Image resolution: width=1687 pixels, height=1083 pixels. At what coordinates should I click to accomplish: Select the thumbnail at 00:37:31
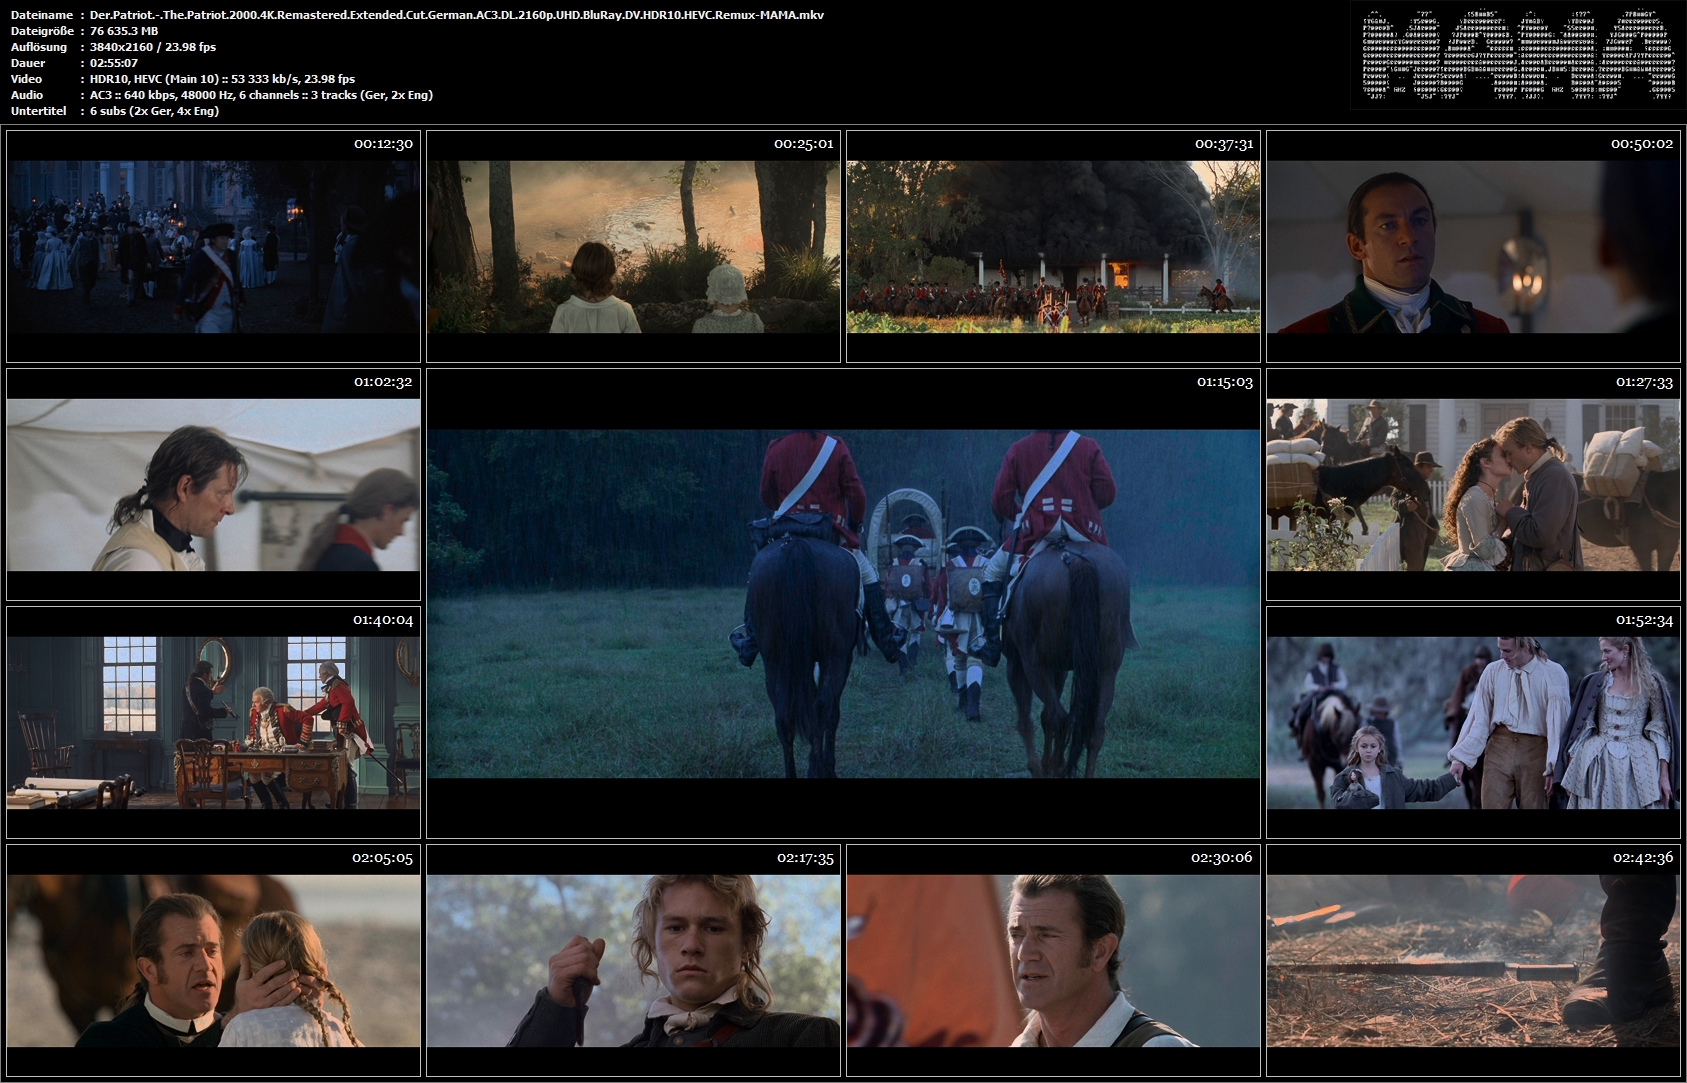pyautogui.click(x=1053, y=246)
